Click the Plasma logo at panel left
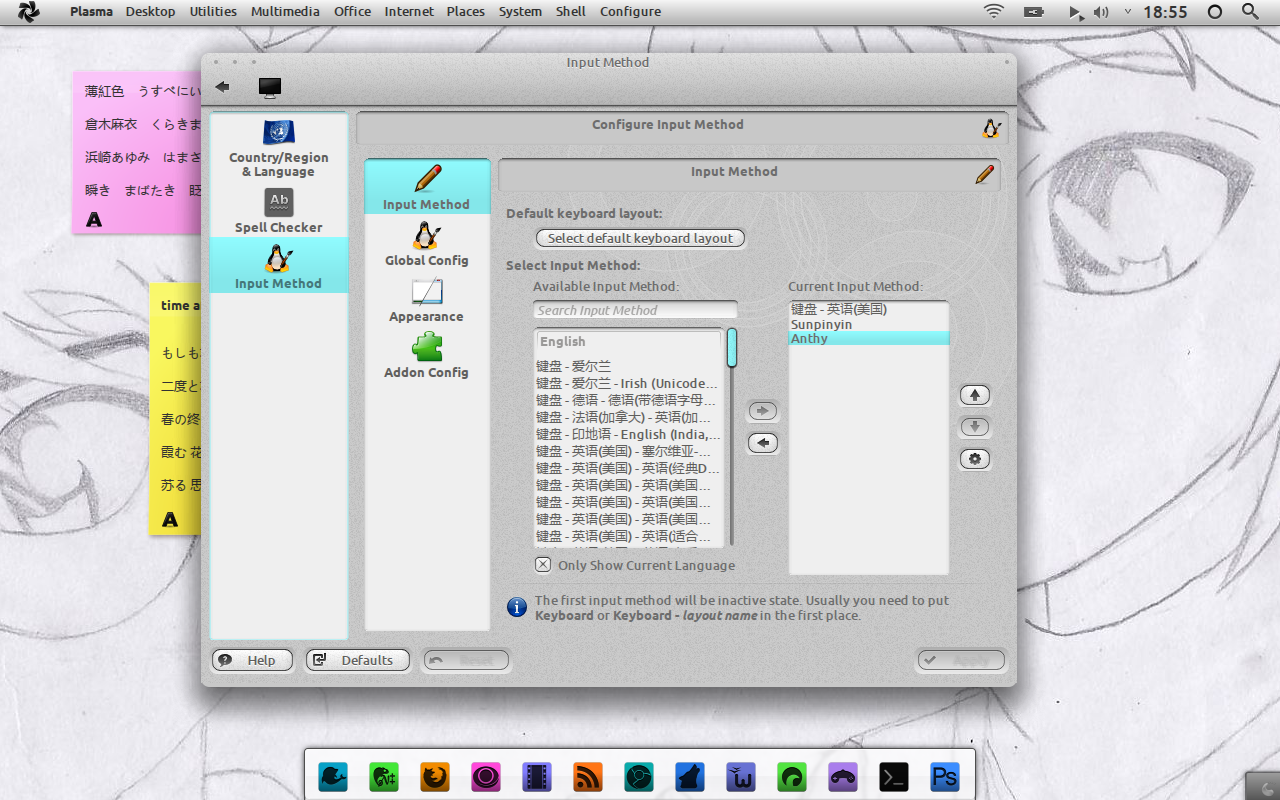The image size is (1280, 800). click(x=29, y=12)
